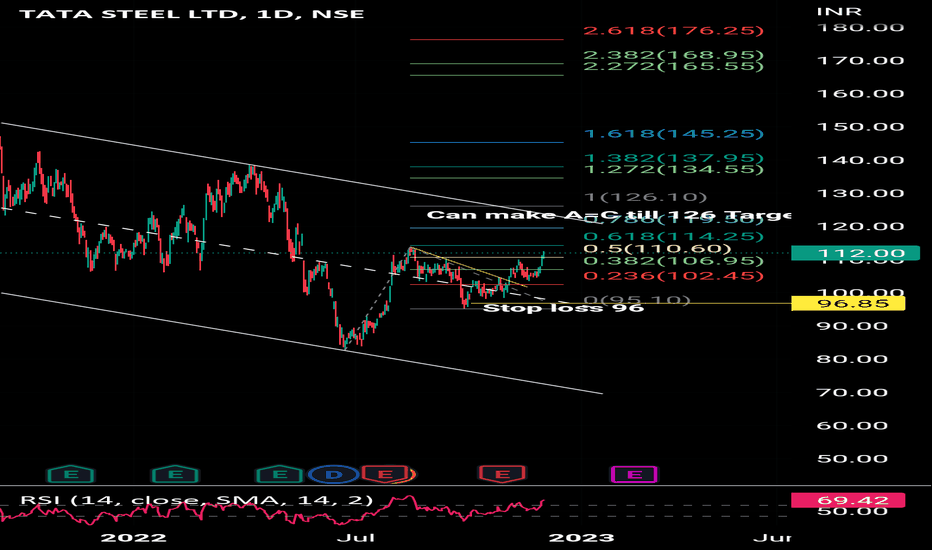Click the blue D dividend marker
Screen dimensions: 932x550
point(333,474)
